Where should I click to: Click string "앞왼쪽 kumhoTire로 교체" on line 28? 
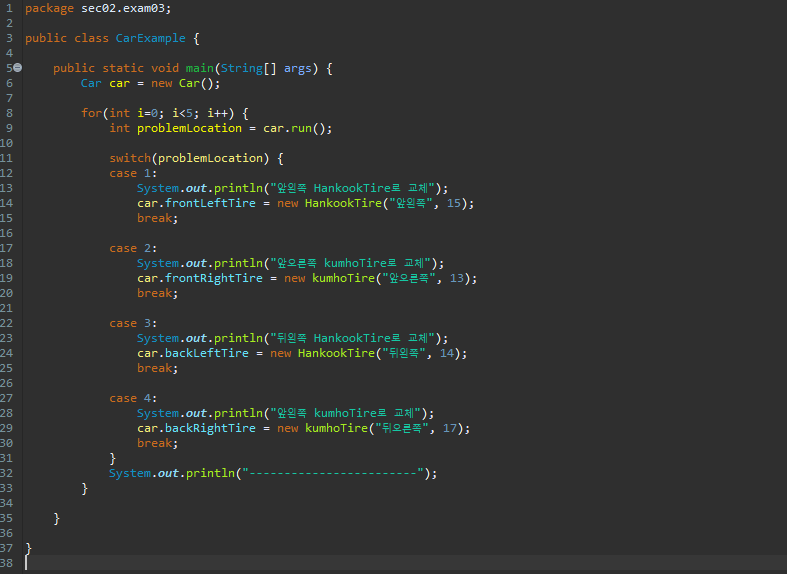(x=345, y=413)
